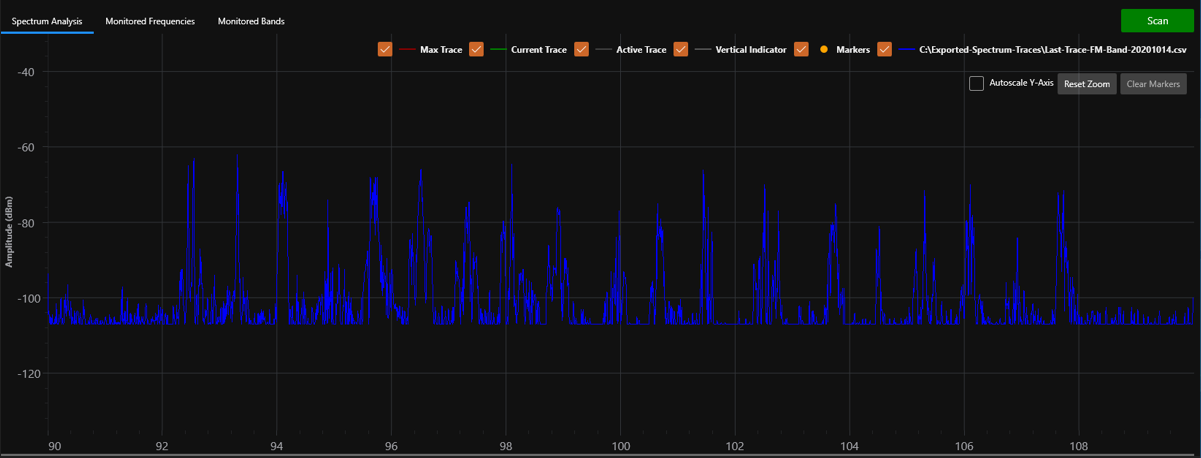The width and height of the screenshot is (1201, 458).
Task: Click the orange Markers legend dot
Action: point(823,49)
